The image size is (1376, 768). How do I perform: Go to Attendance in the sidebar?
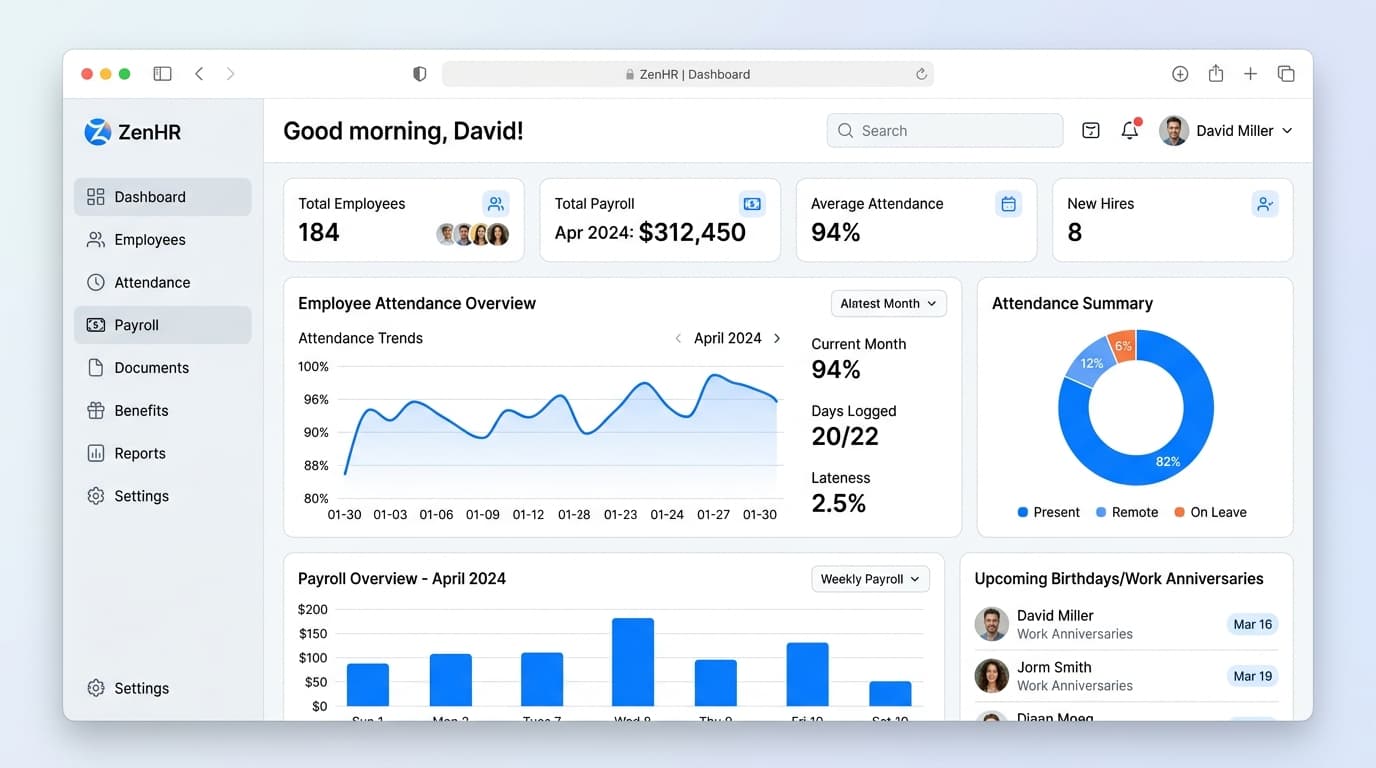(x=163, y=283)
